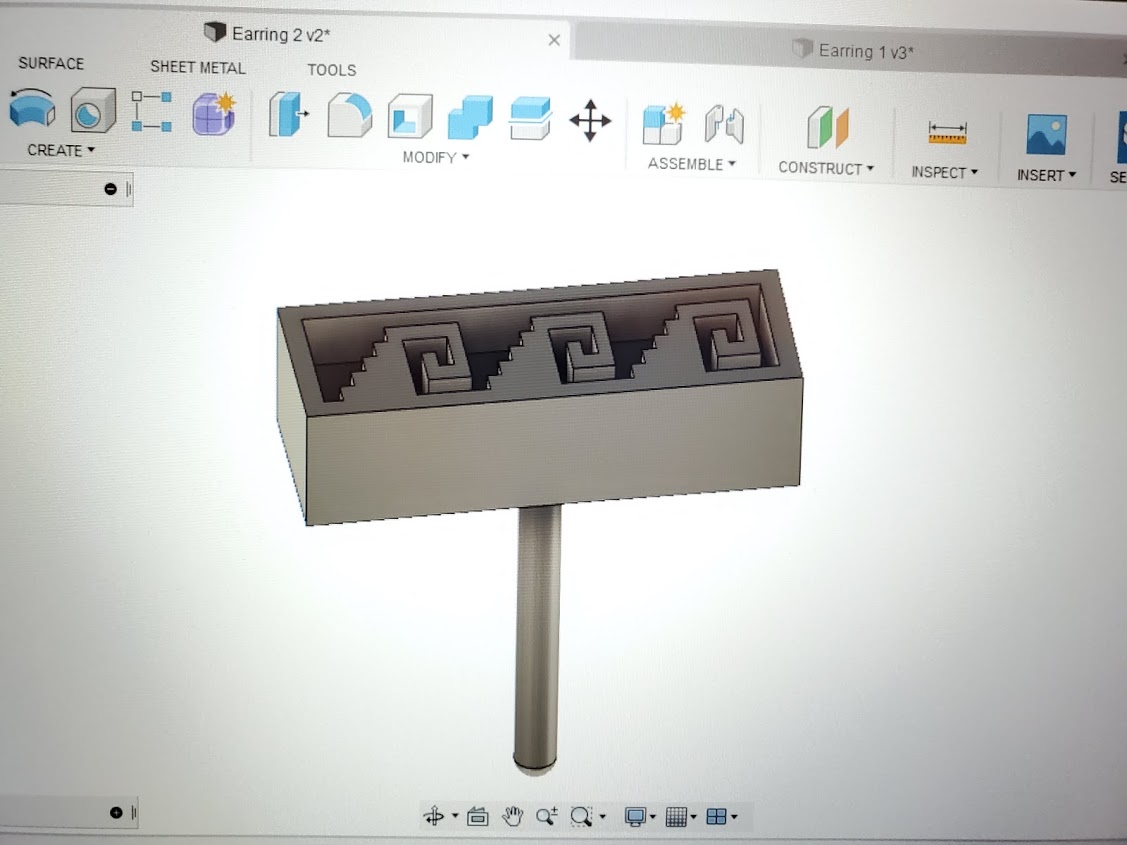The image size is (1127, 845).
Task: Open the Measure tool
Action: tap(947, 133)
